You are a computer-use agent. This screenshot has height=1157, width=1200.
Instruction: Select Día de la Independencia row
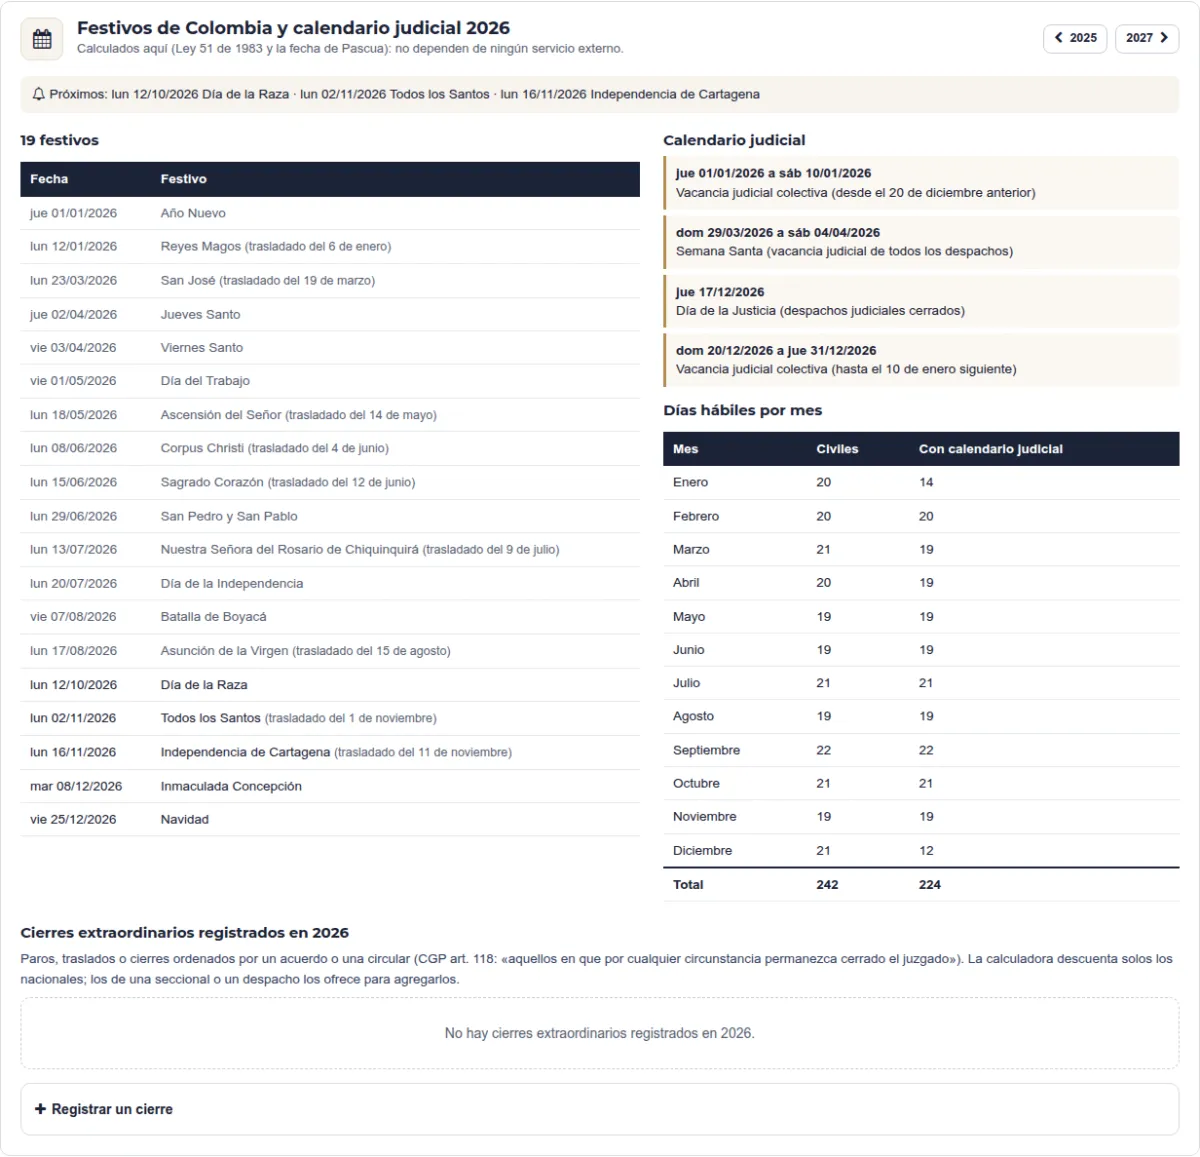pyautogui.click(x=330, y=583)
